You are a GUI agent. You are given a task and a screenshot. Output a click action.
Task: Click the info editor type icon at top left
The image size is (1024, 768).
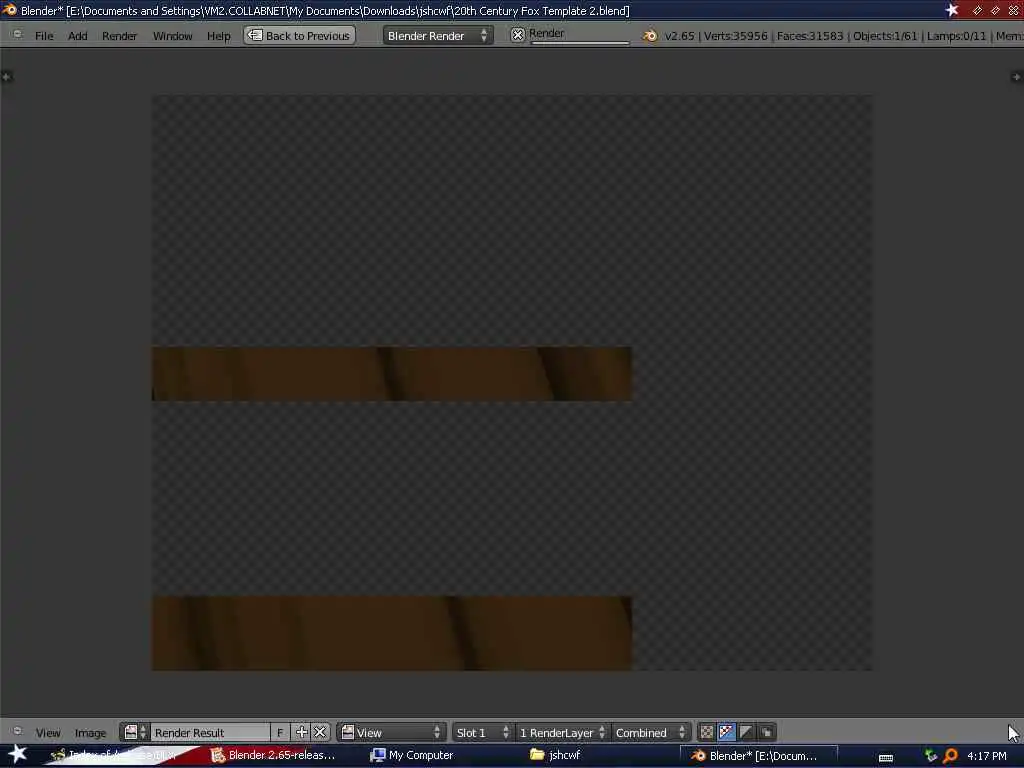click(x=16, y=35)
